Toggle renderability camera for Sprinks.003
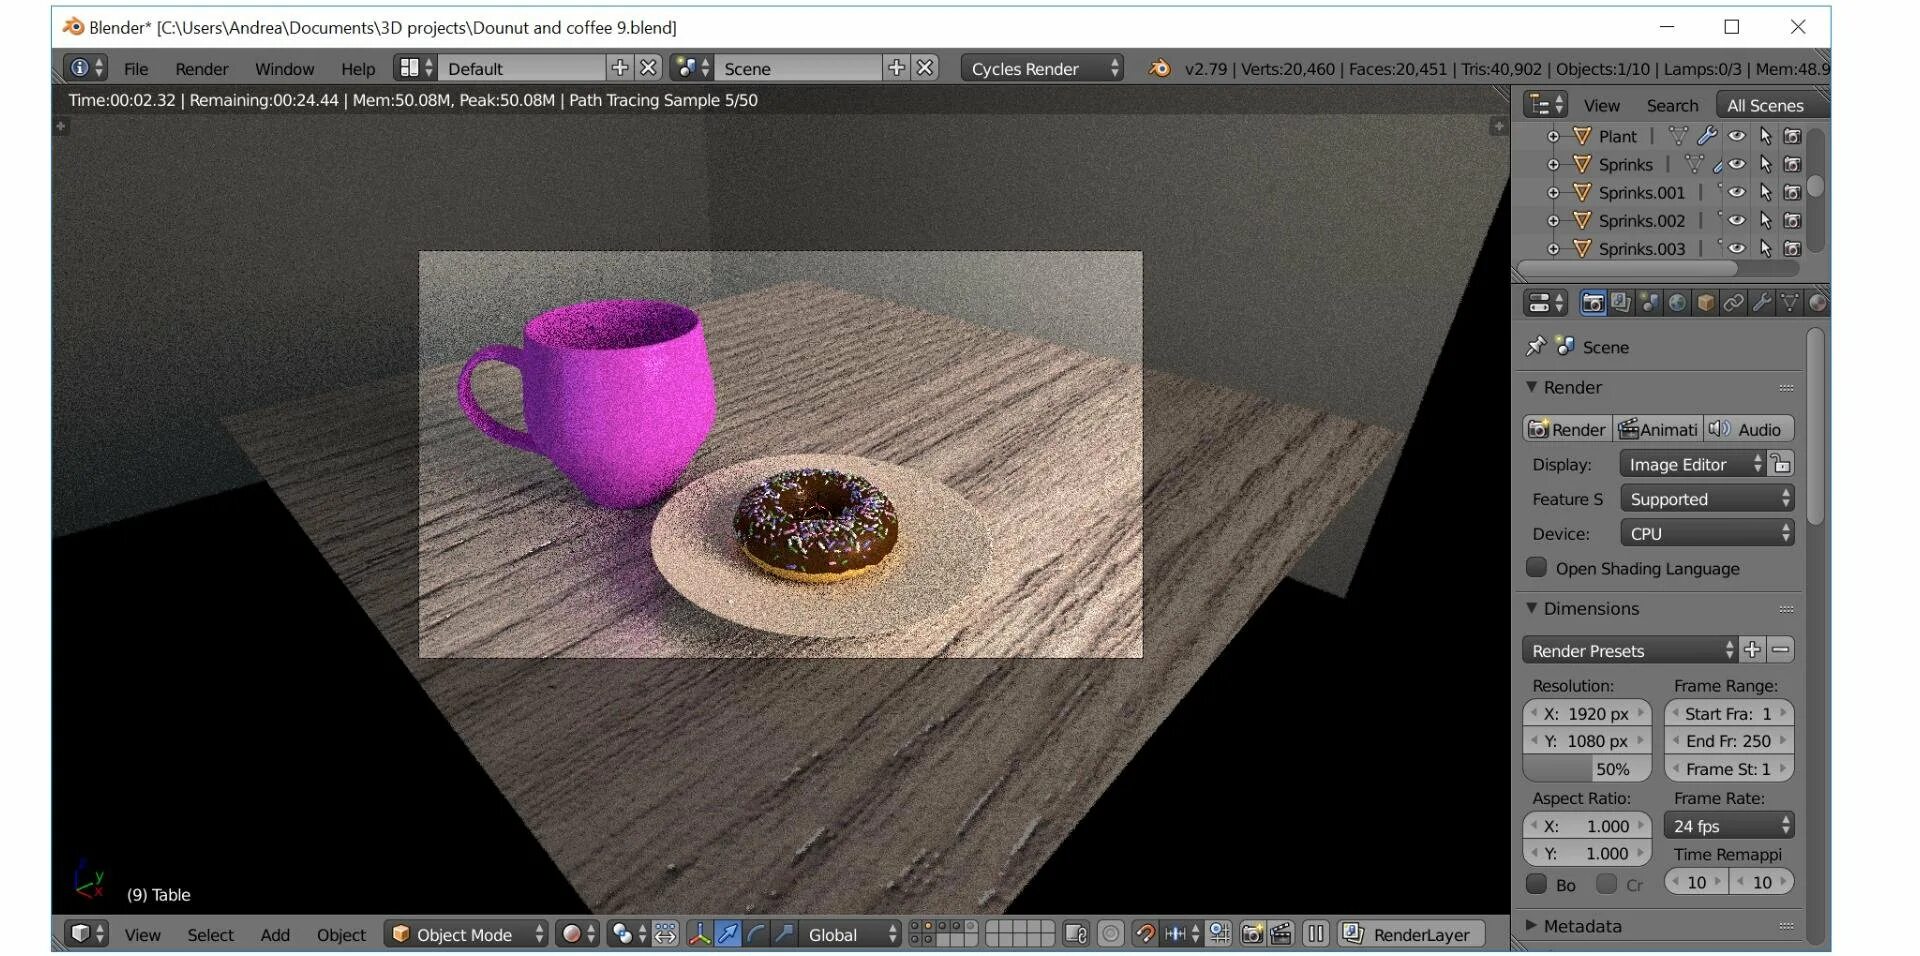This screenshot has width=1920, height=956. 1793,248
